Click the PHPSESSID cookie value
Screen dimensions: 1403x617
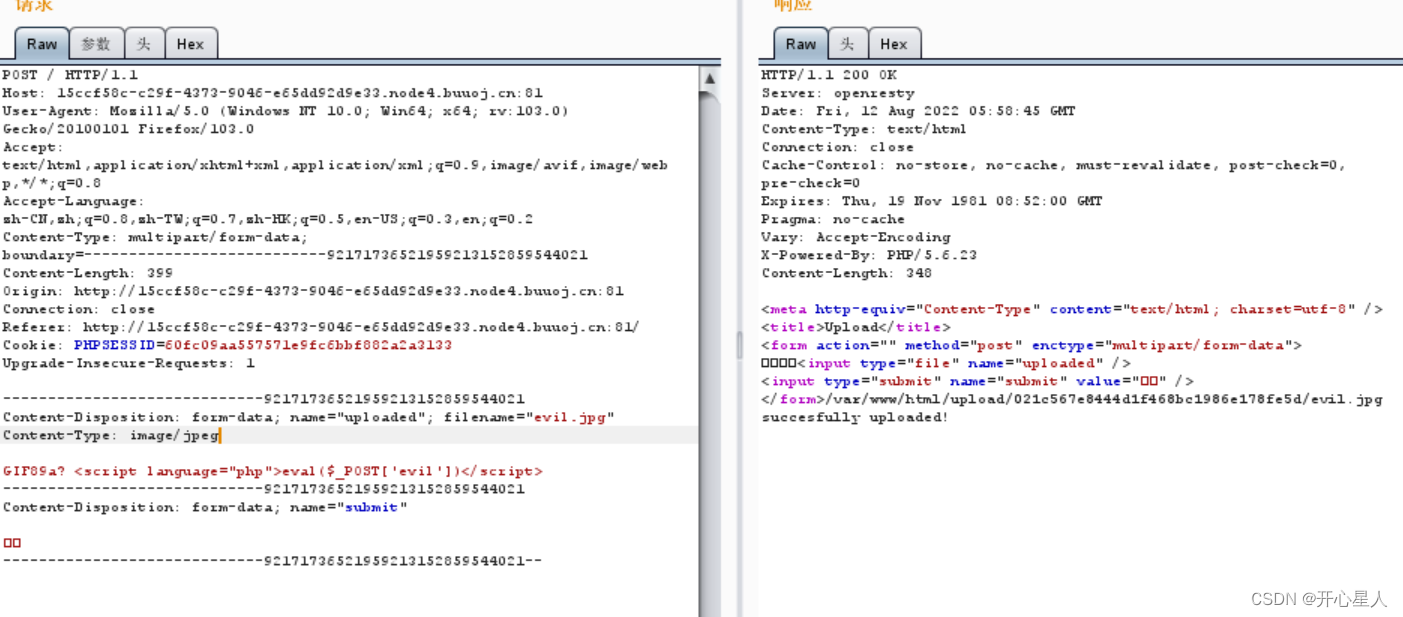(x=308, y=345)
